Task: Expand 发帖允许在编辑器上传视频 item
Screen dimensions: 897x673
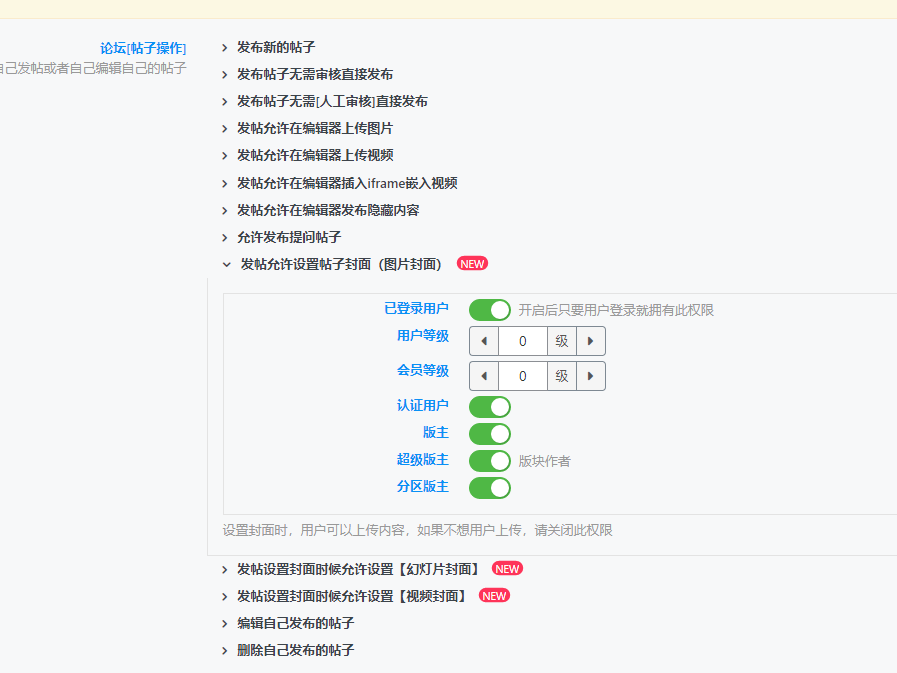Action: pyautogui.click(x=314, y=155)
